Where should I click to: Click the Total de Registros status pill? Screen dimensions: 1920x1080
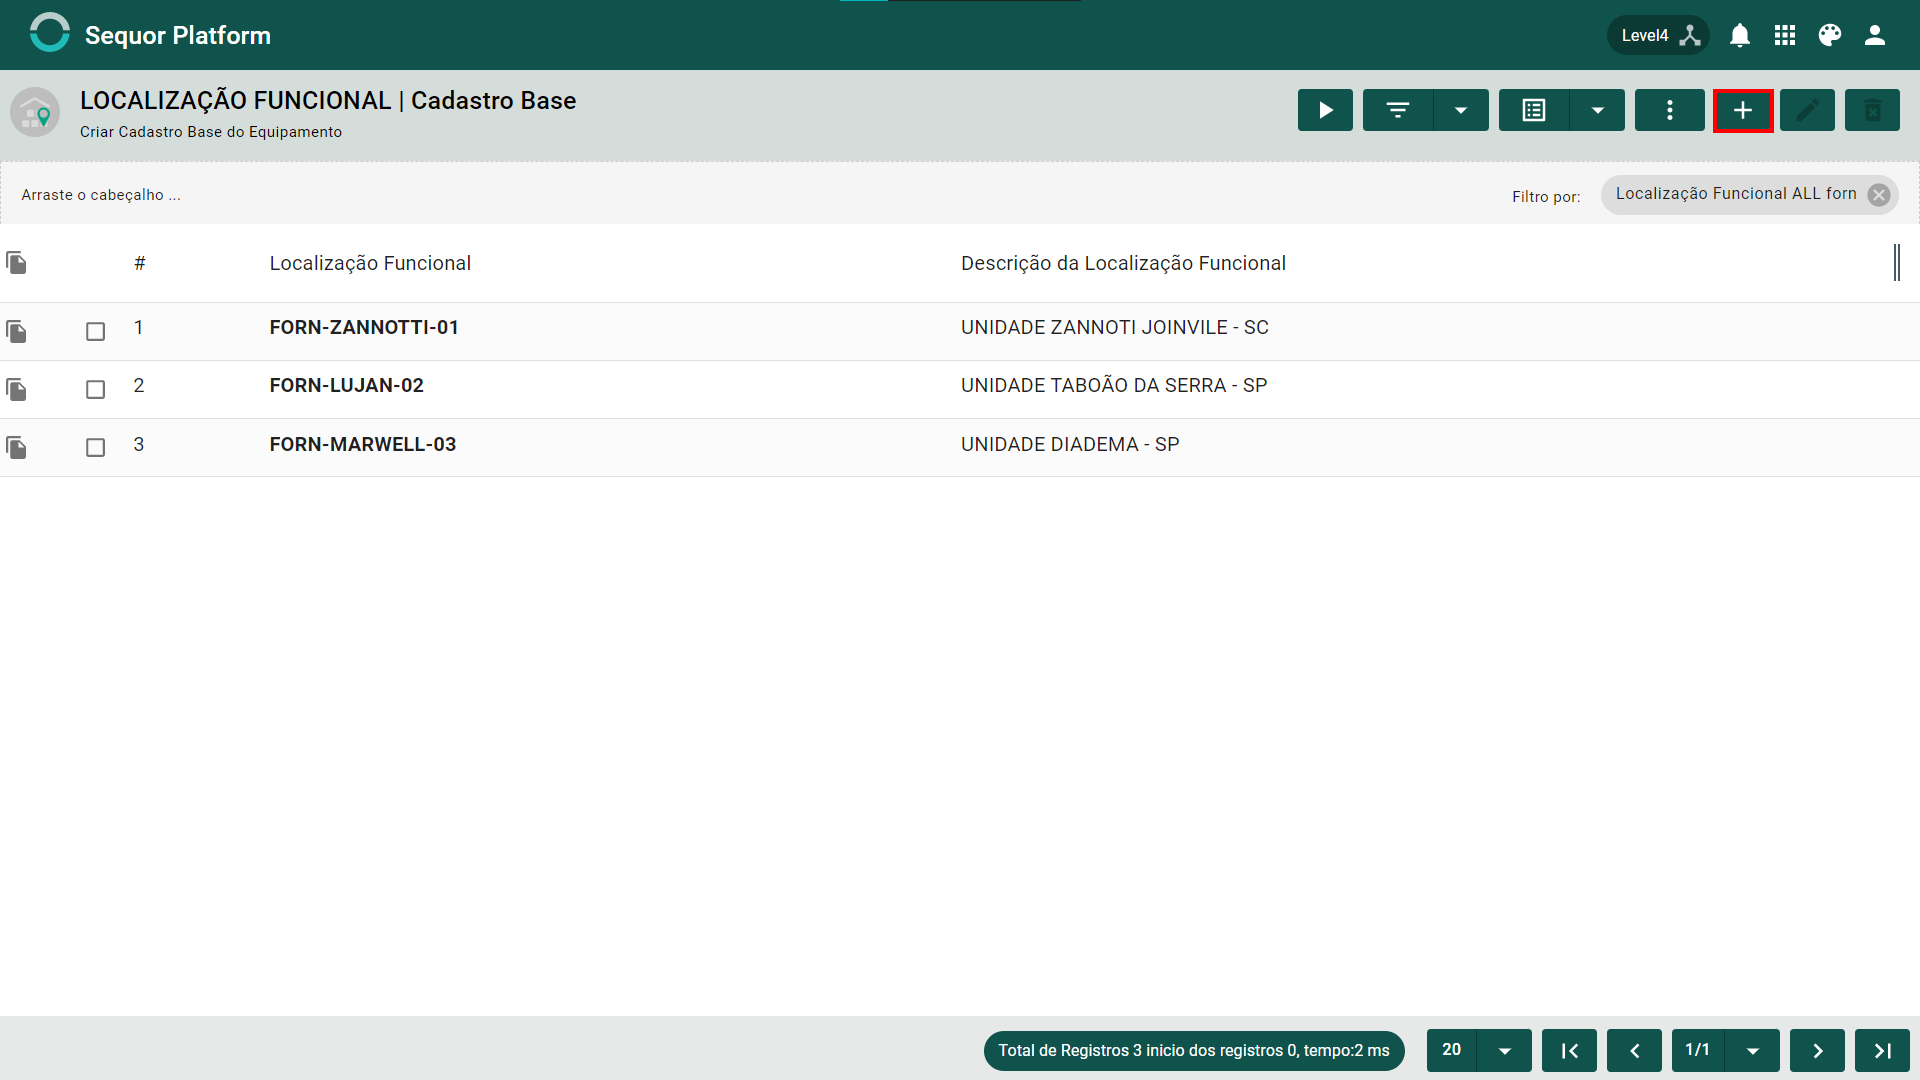[1194, 1050]
